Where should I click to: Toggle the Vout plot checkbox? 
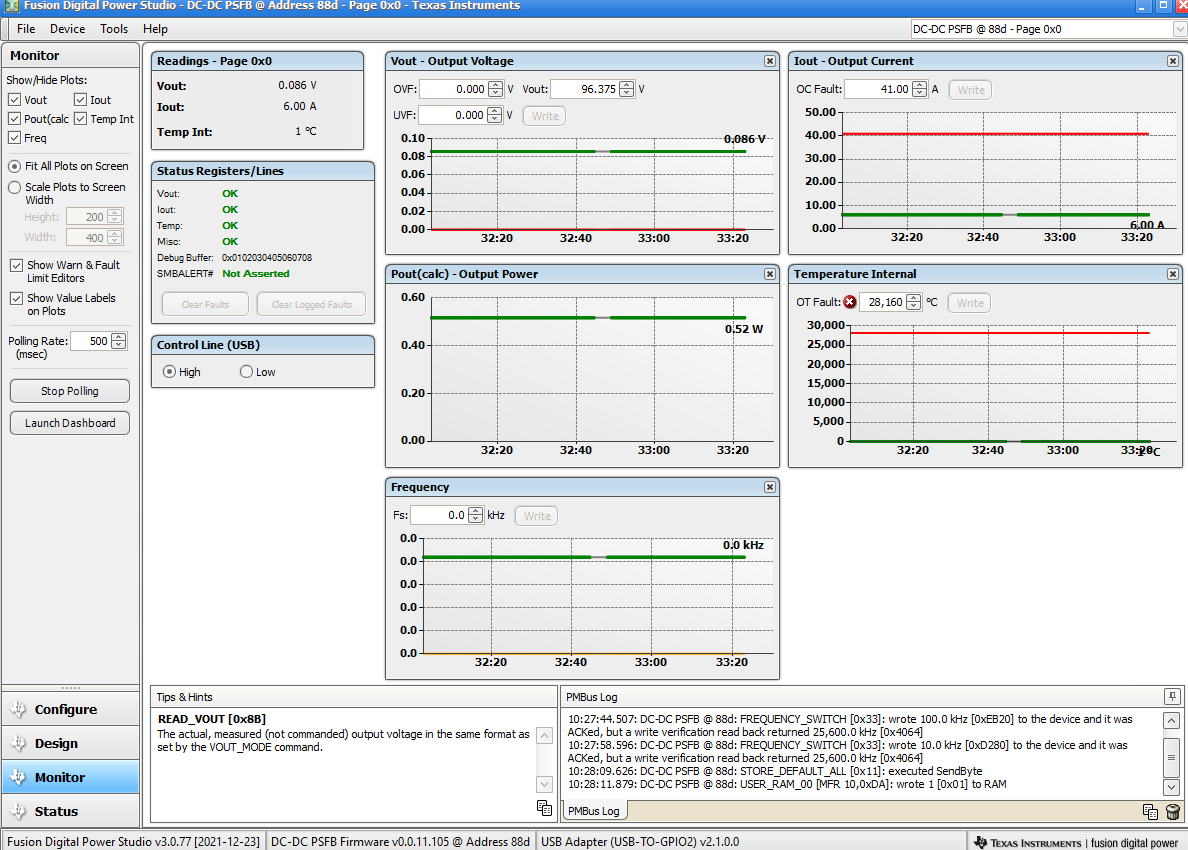click(x=14, y=99)
